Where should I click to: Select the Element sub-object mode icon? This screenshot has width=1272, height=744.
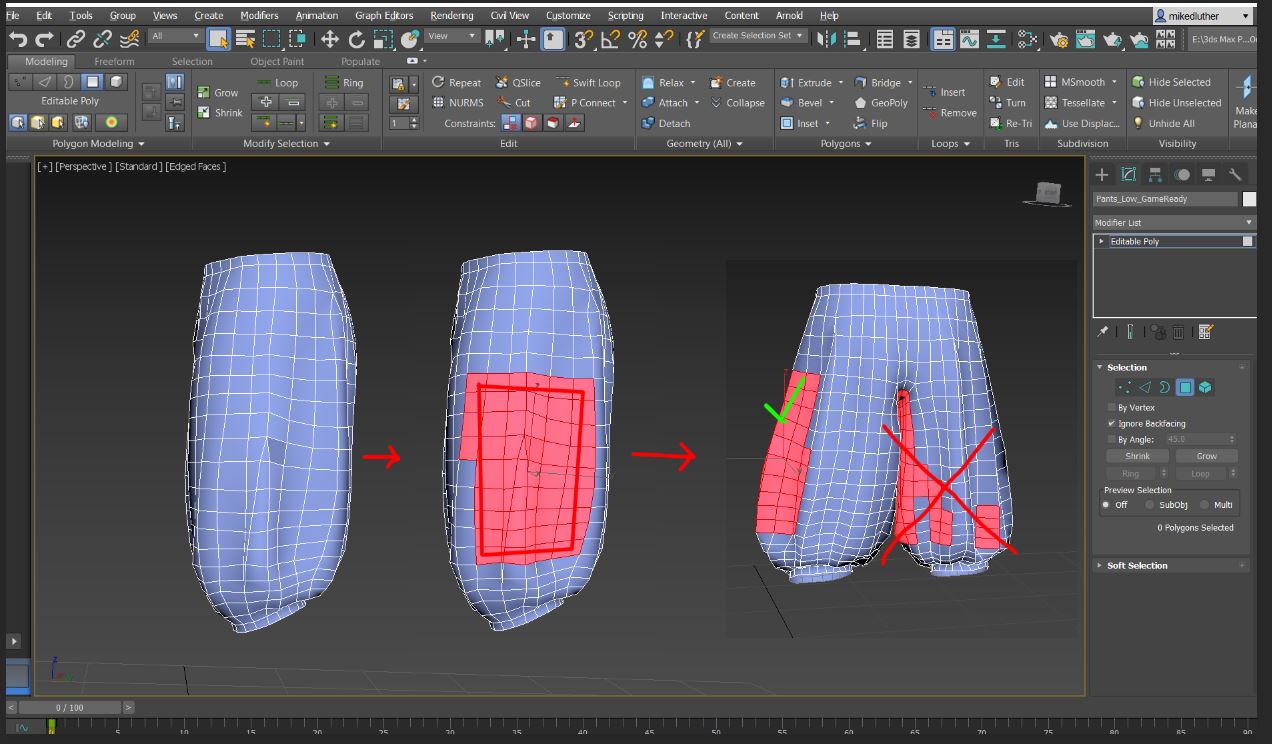(1204, 387)
